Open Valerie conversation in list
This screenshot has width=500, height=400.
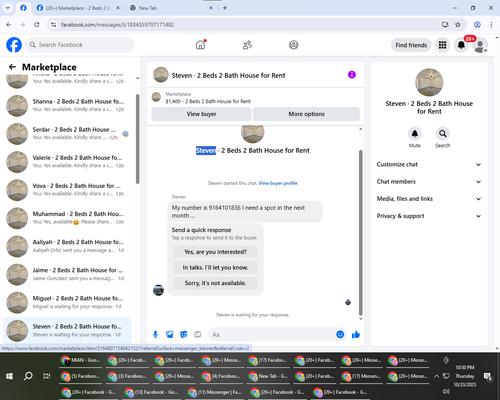pos(67,162)
